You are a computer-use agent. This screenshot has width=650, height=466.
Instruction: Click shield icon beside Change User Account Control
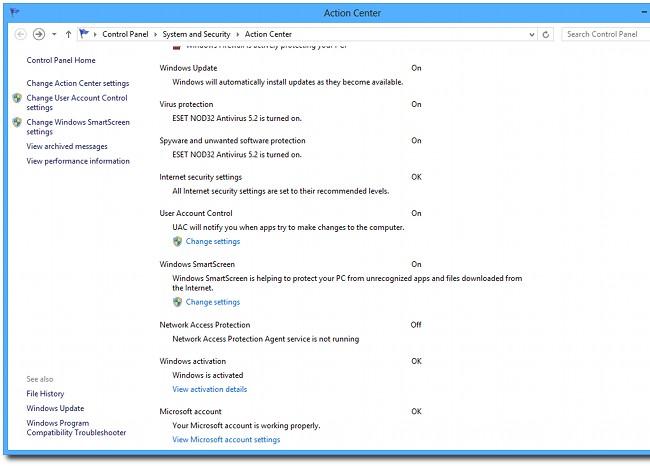[17, 98]
